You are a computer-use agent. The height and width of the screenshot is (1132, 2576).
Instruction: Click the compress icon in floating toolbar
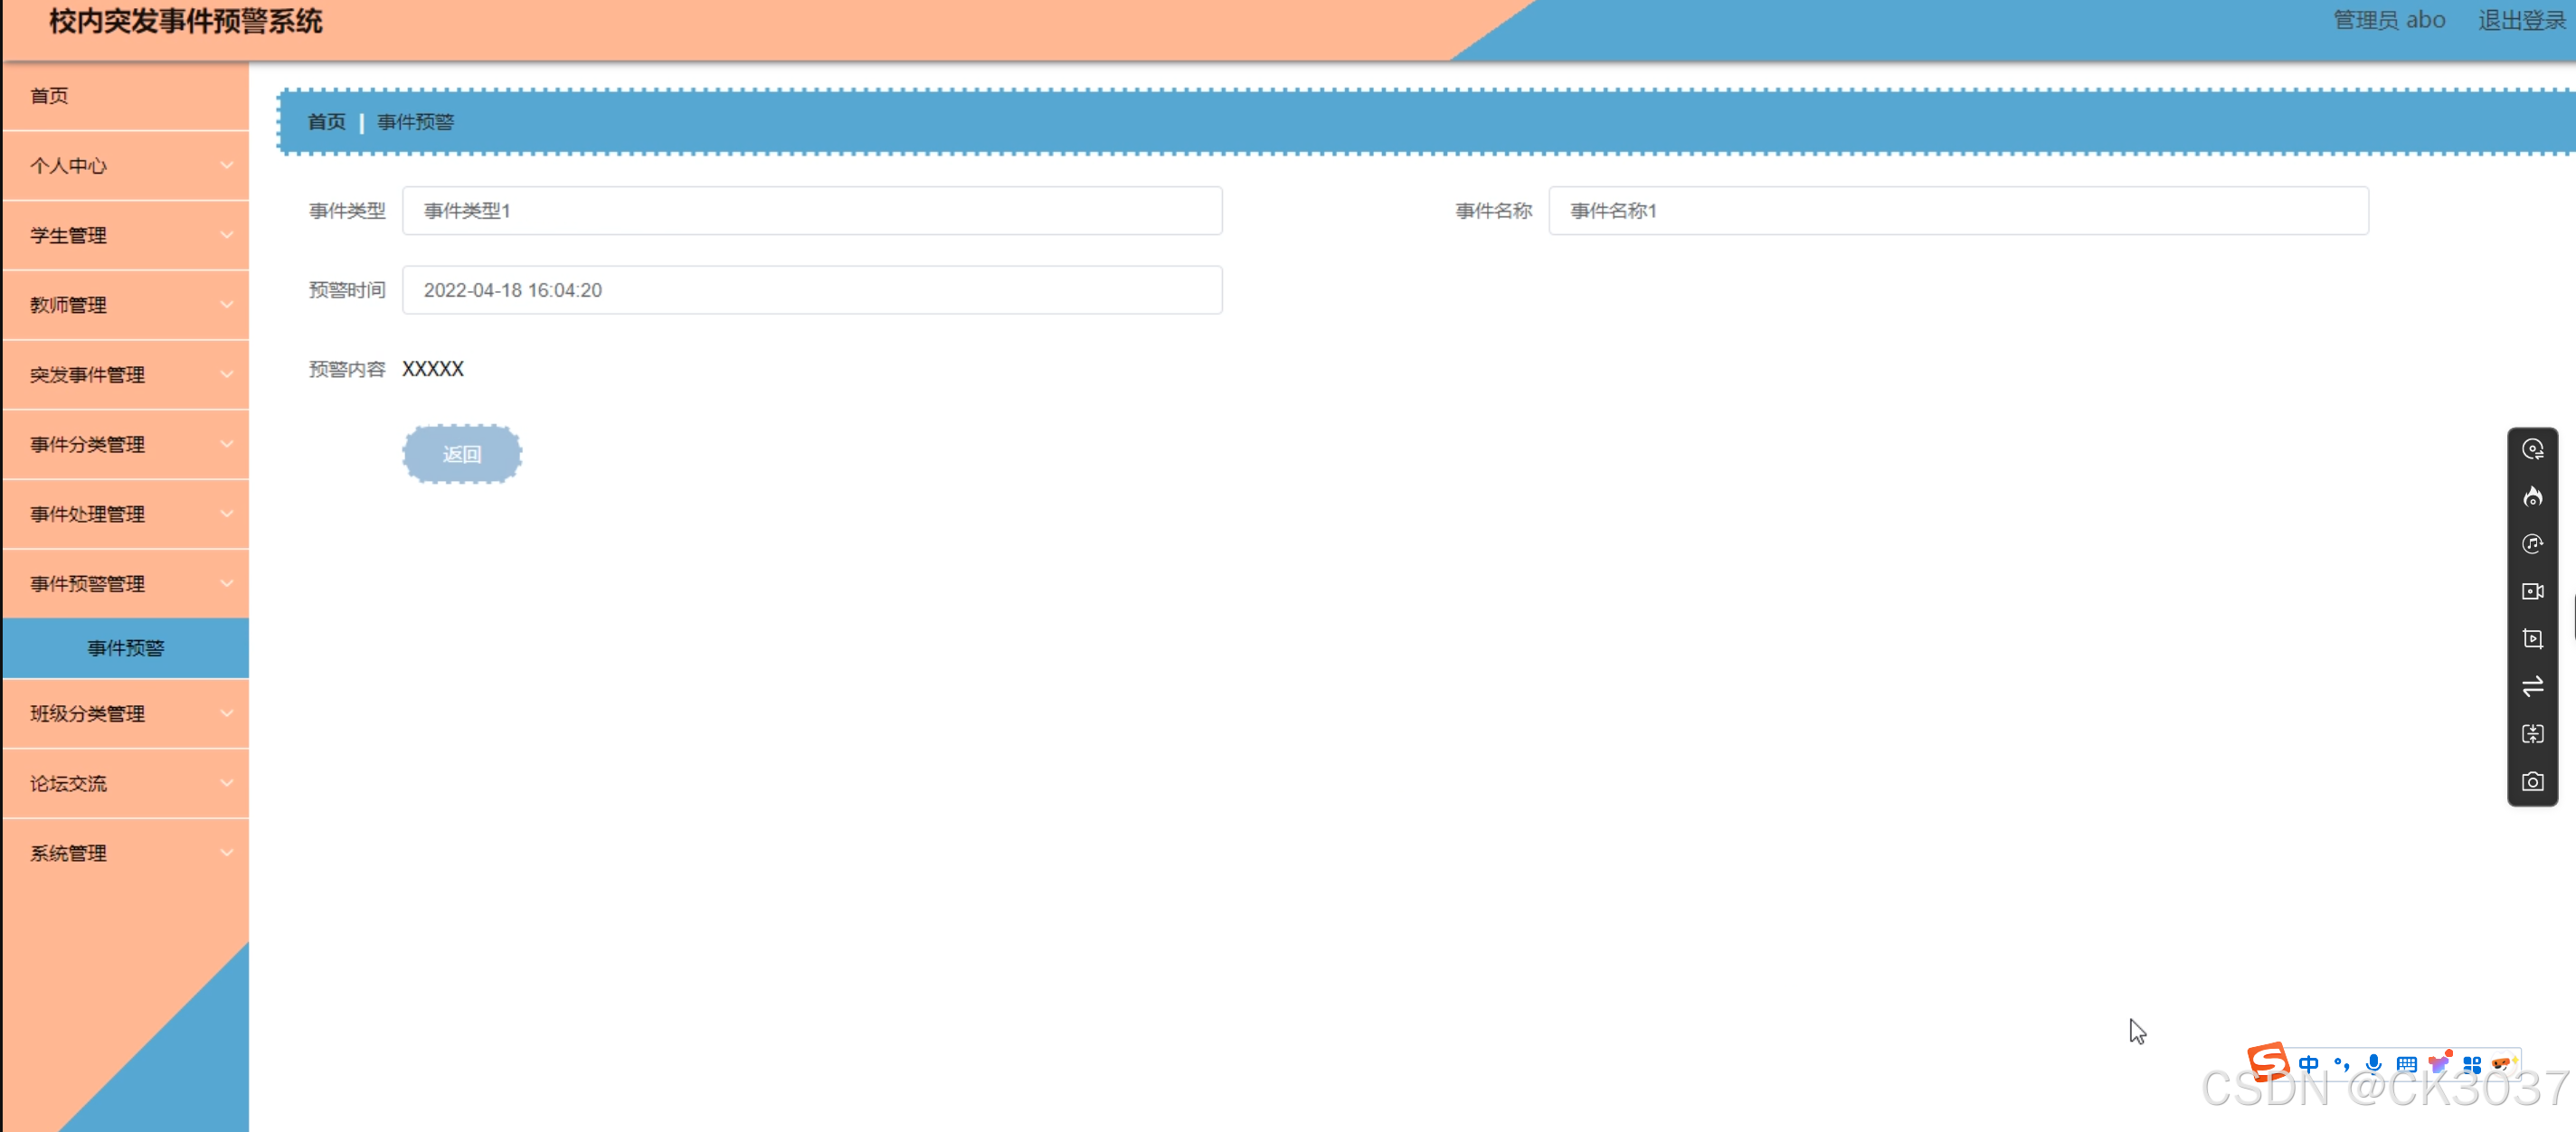(2531, 734)
